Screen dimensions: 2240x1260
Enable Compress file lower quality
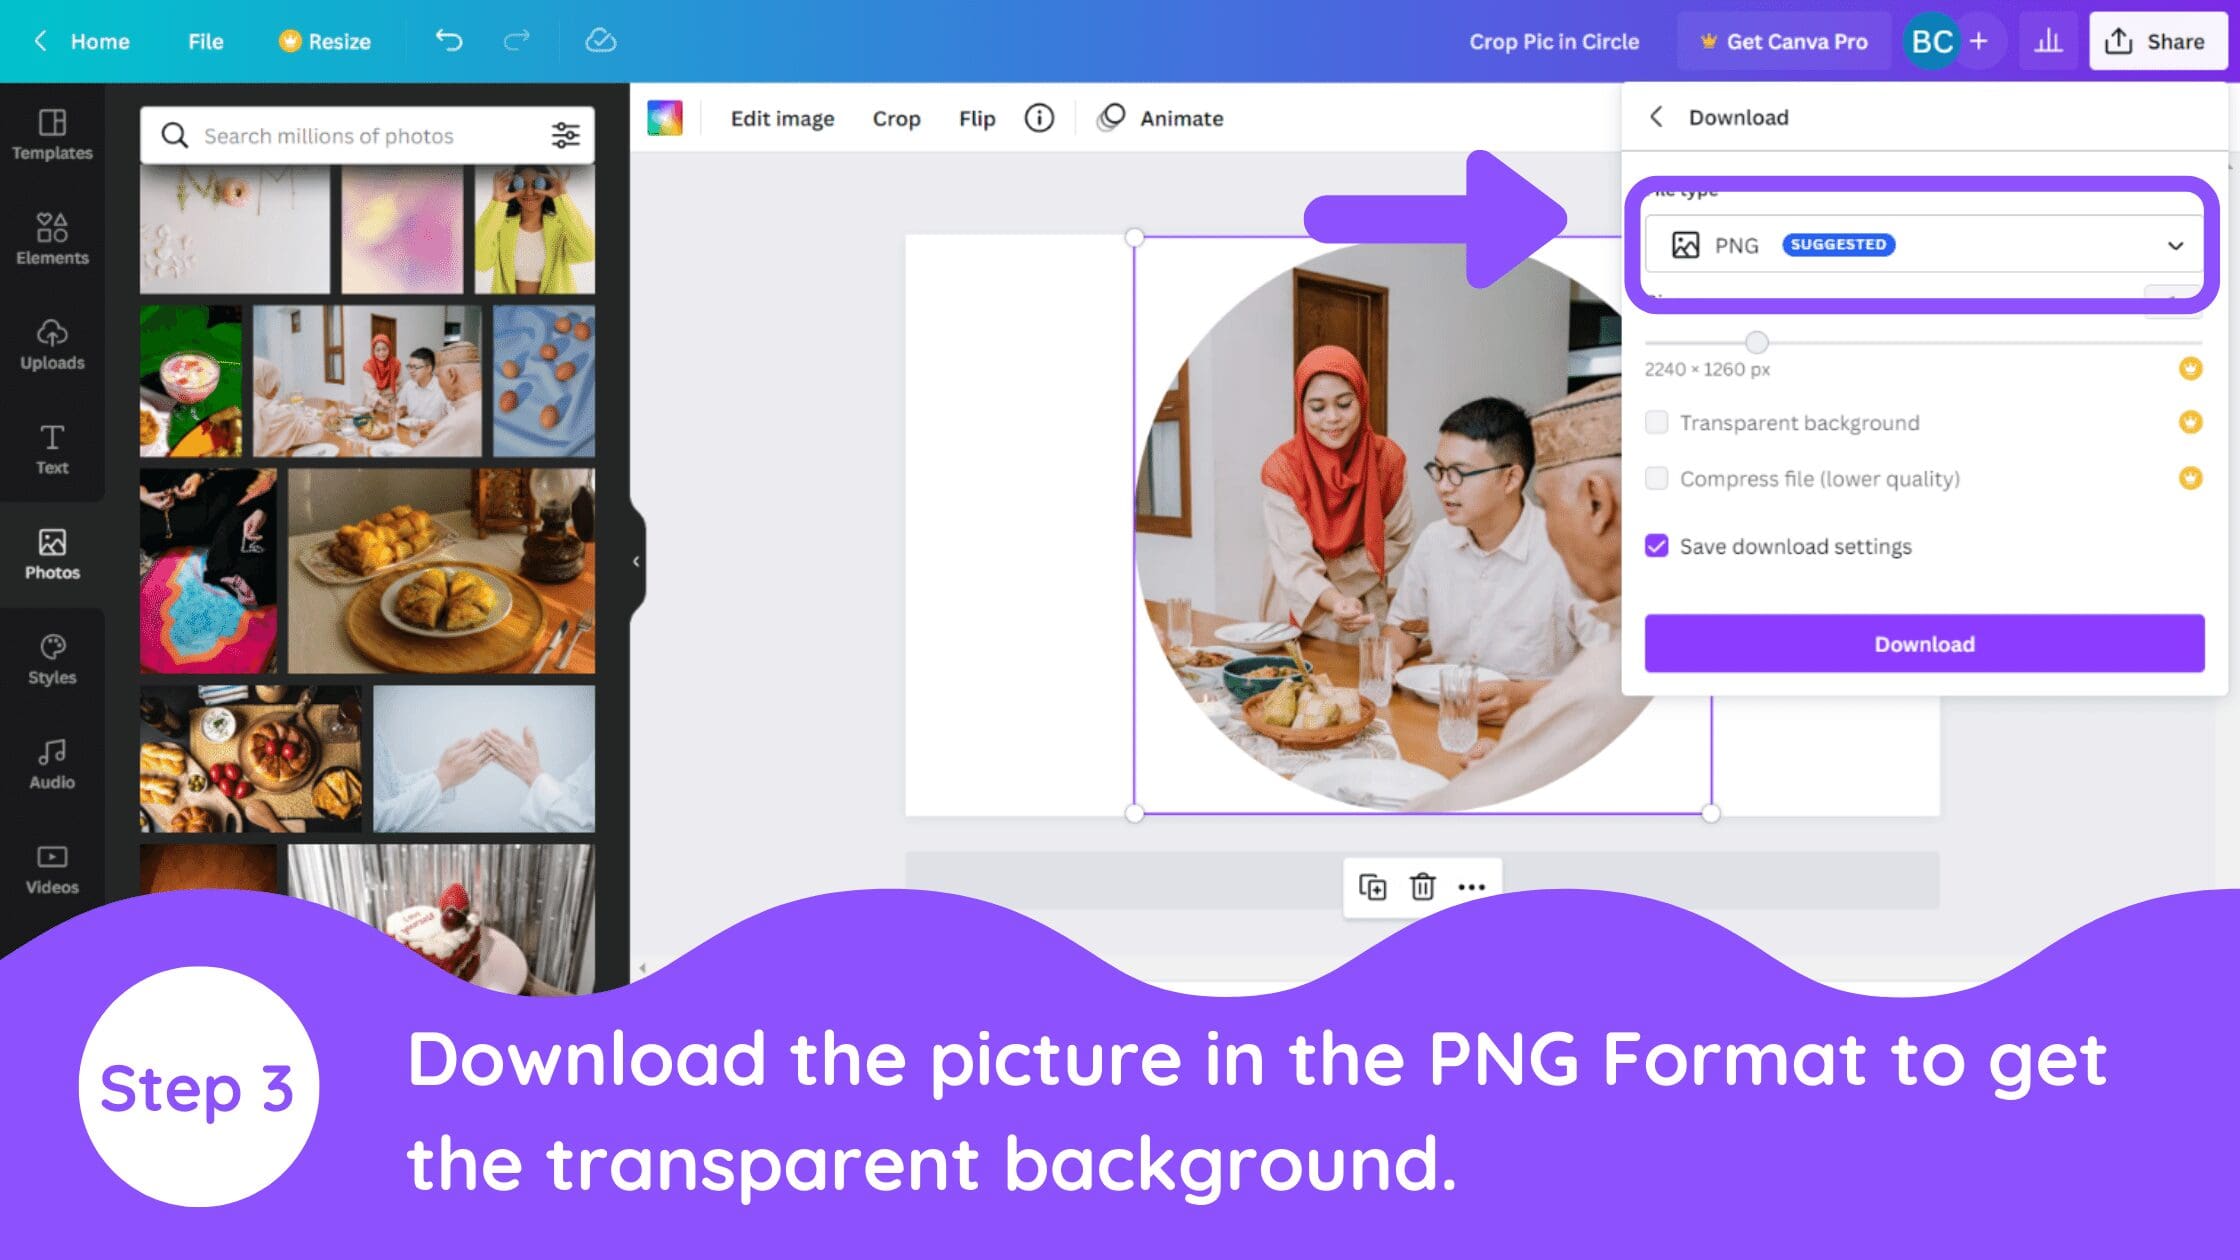tap(1657, 478)
